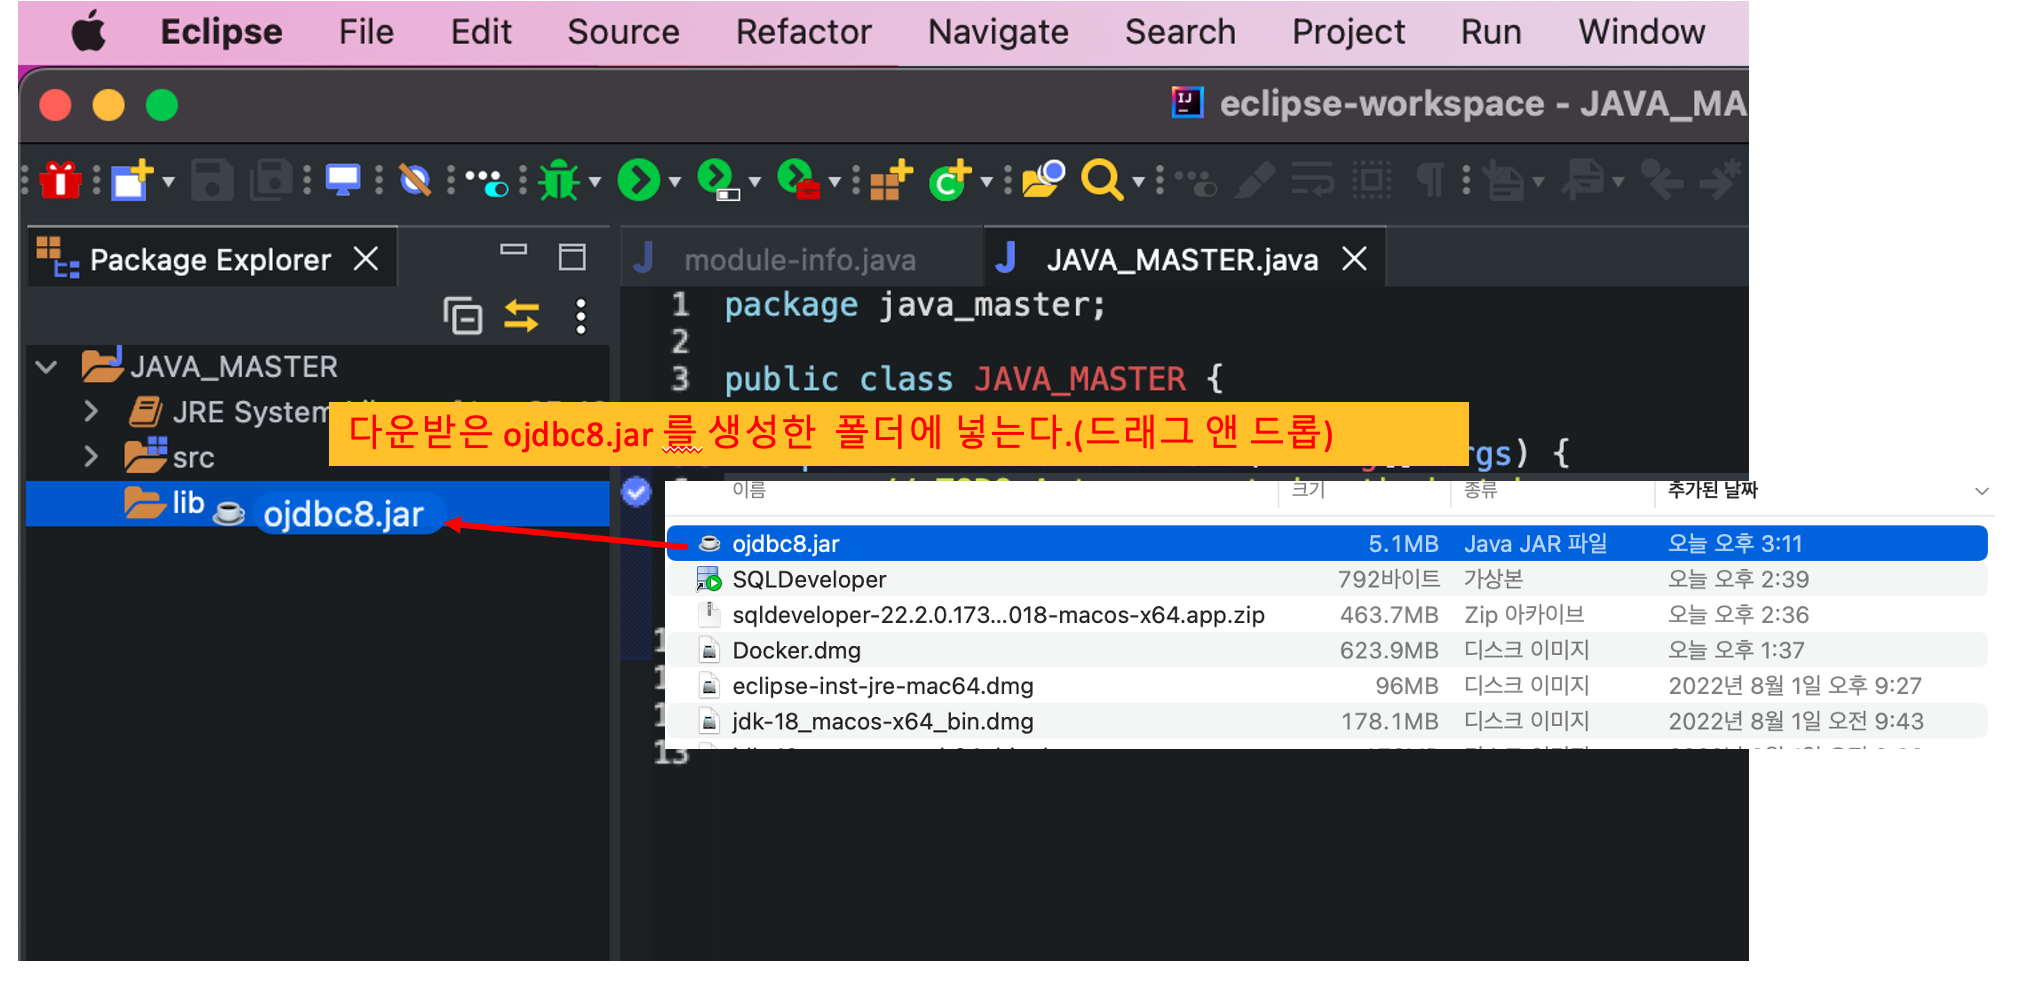This screenshot has width=2026, height=994.
Task: Click the Toggle Word Wrap icon
Action: (1312, 181)
